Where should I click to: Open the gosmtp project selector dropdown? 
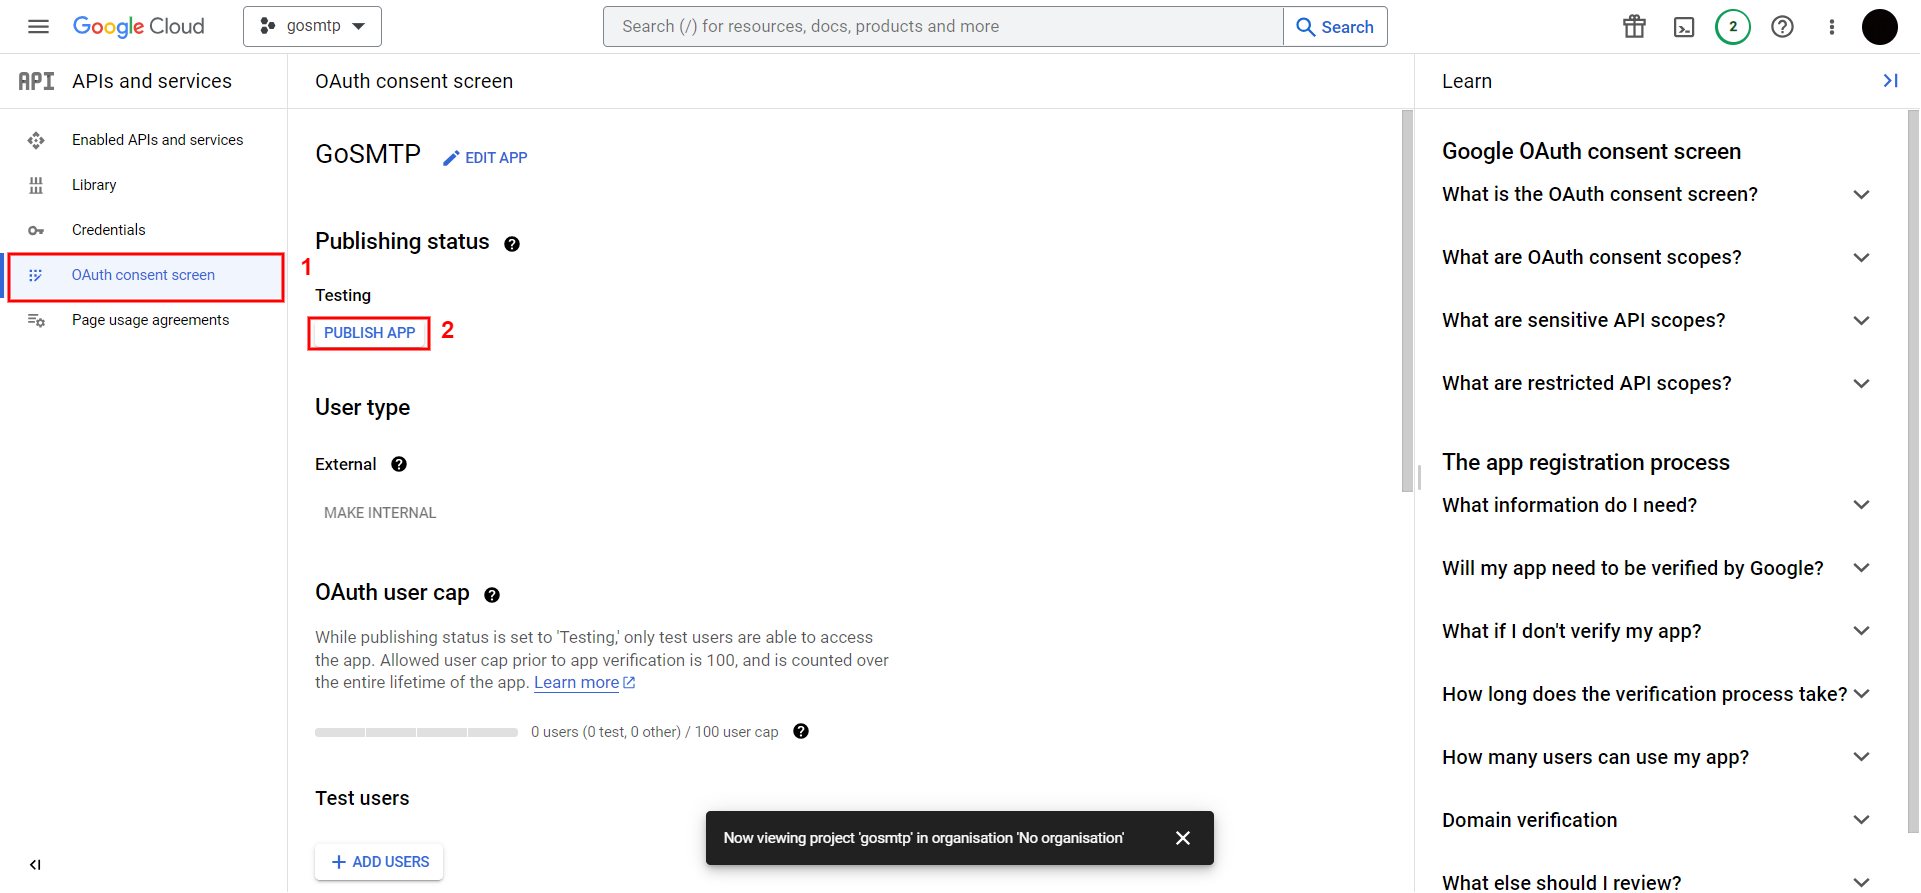312,26
